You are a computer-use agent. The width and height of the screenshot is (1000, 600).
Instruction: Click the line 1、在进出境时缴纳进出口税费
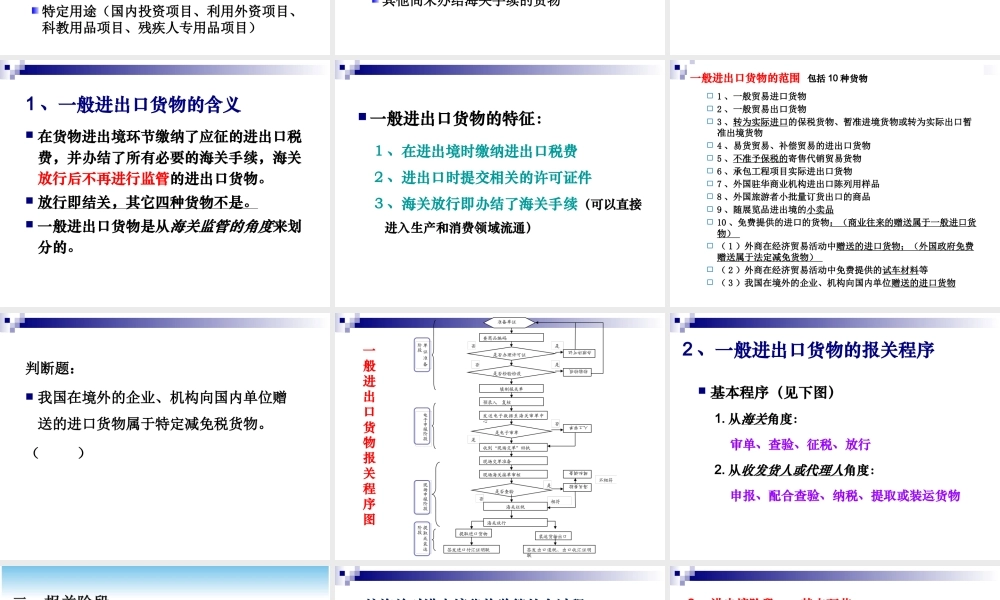coord(476,151)
